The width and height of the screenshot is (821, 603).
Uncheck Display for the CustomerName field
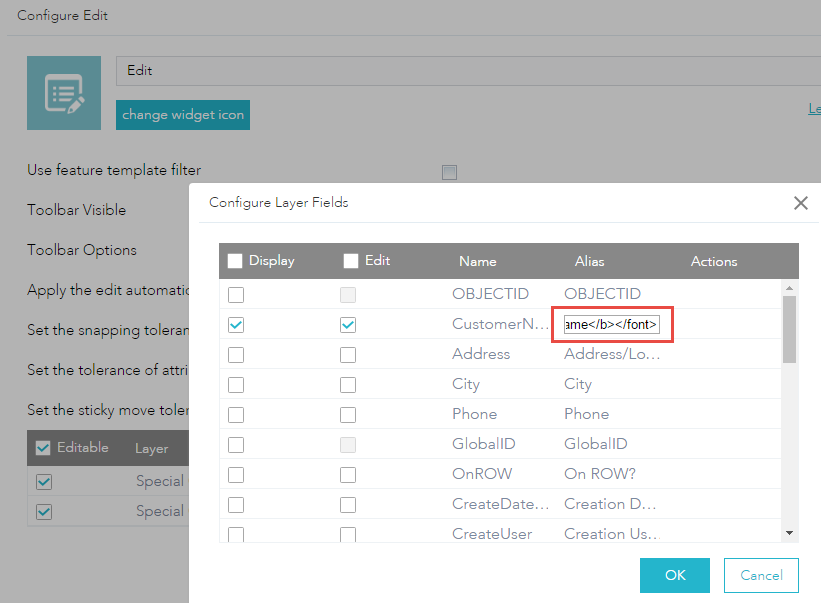click(x=236, y=325)
